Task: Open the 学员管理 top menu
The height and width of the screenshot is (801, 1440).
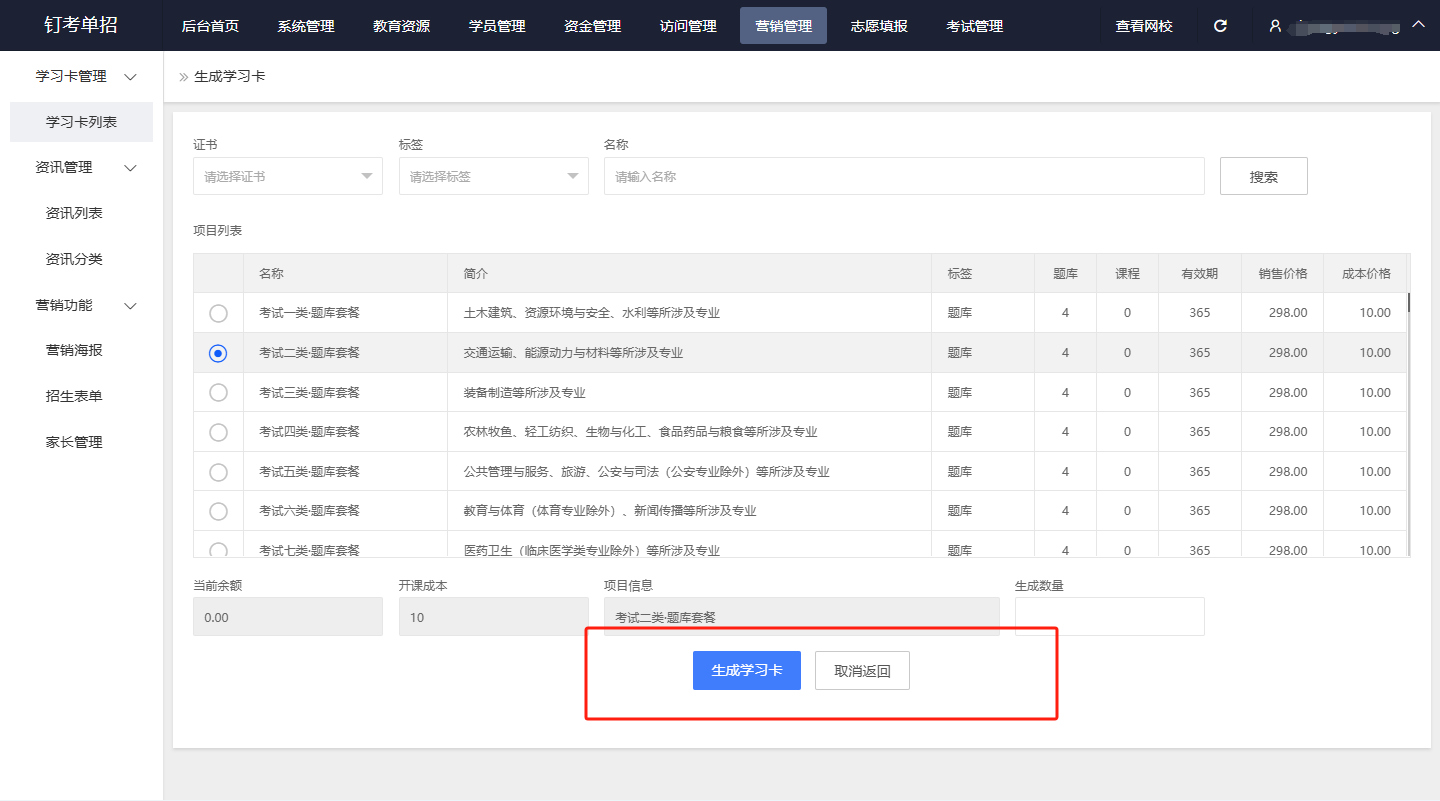Action: tap(497, 26)
